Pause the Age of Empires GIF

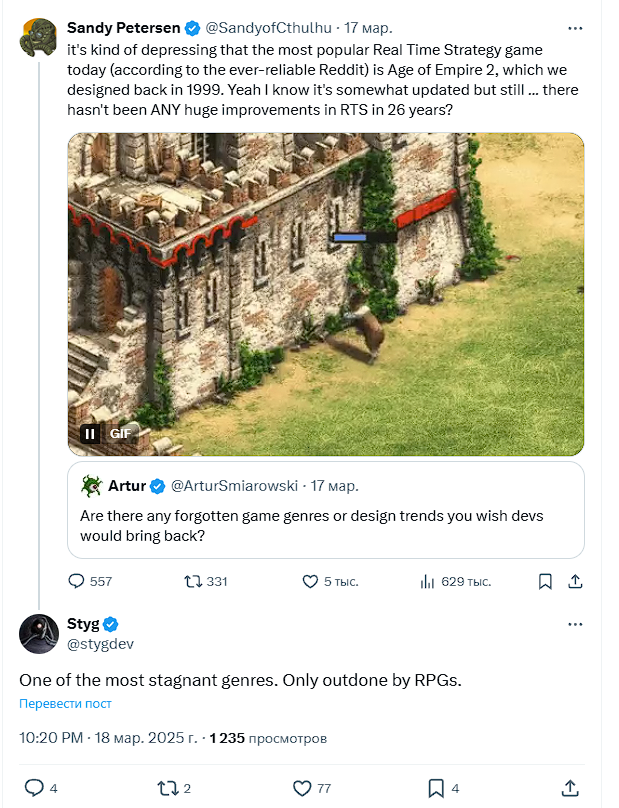coord(89,433)
